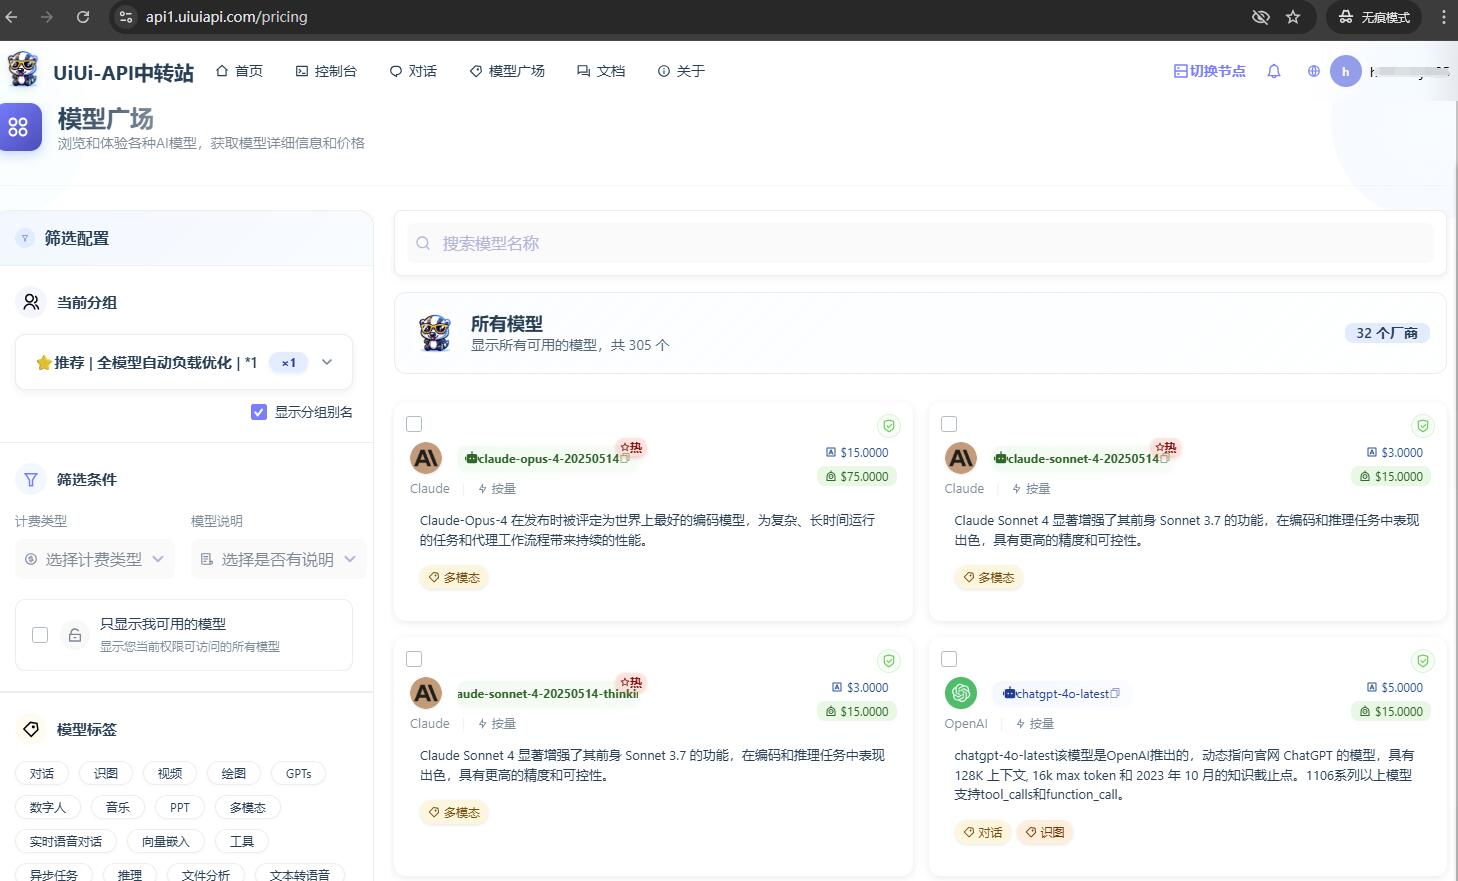Enable 只显示我可用的模型 filter
The width and height of the screenshot is (1458, 881).
pos(39,634)
